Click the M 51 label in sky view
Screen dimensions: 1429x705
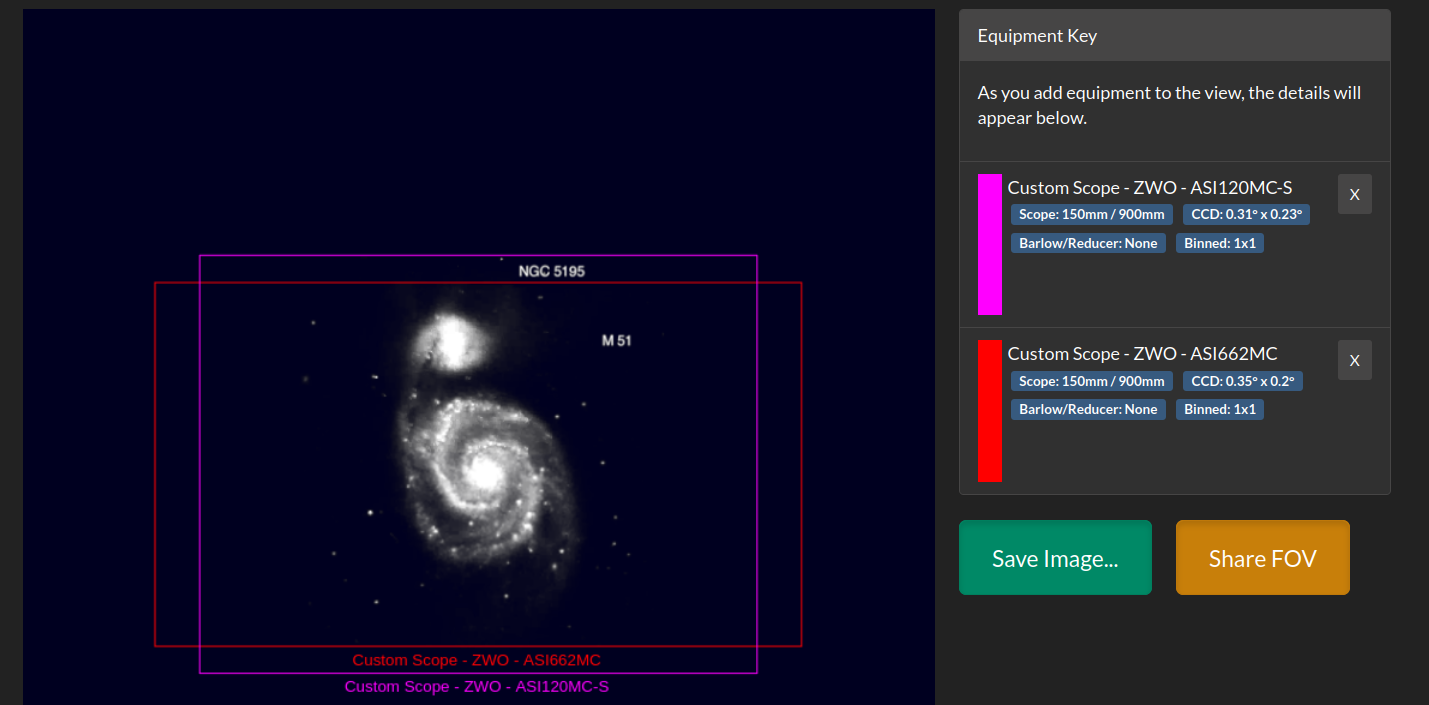coord(616,340)
